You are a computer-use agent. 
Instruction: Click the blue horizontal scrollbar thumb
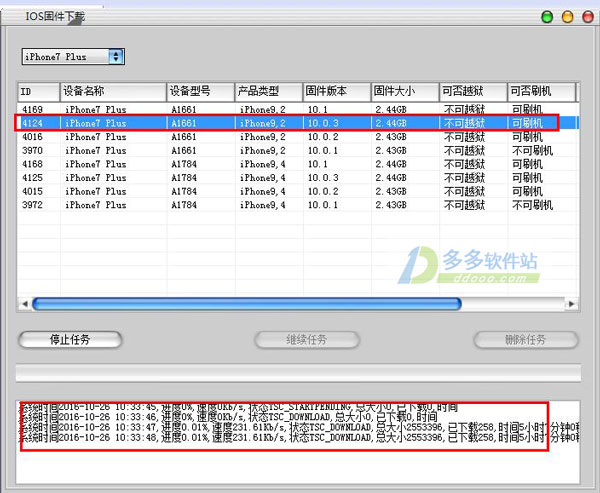[x=247, y=304]
